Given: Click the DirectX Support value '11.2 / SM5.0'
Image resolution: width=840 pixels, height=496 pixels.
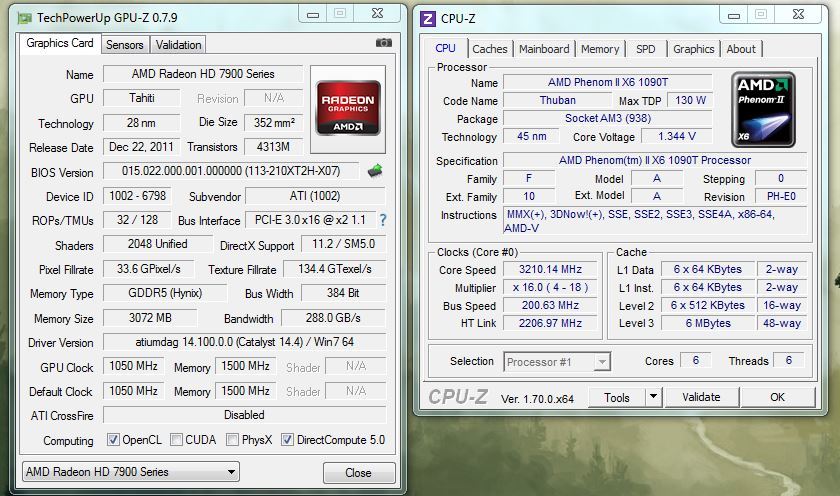Looking at the screenshot, I should pos(343,244).
